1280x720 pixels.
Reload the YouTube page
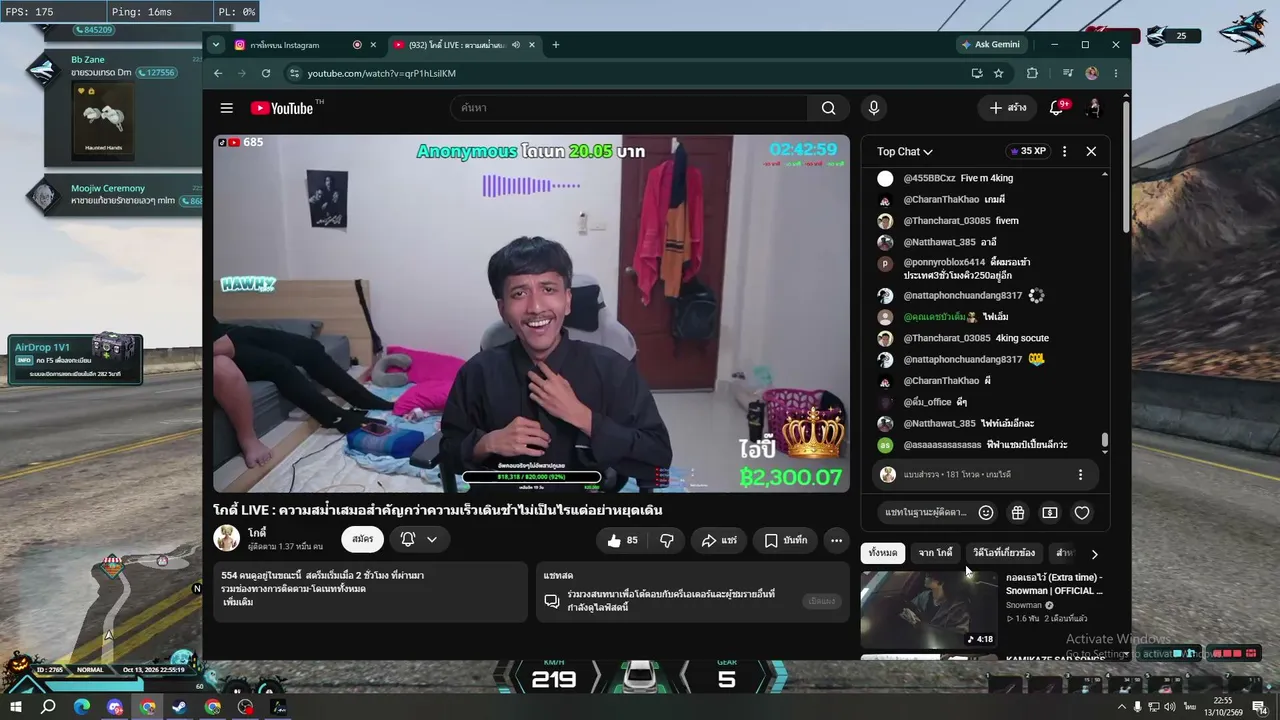point(266,73)
